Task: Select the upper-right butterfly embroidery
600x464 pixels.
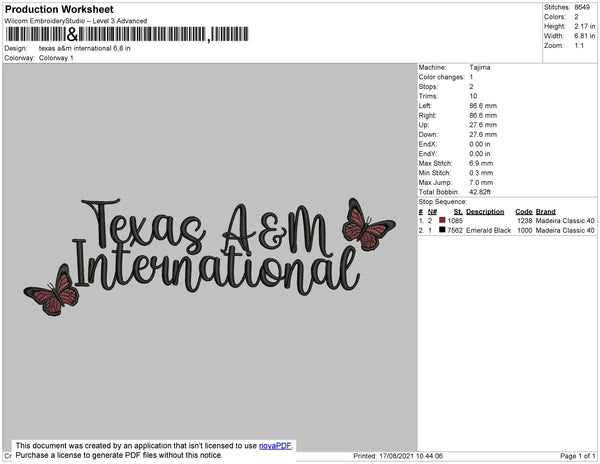Action: (368, 225)
